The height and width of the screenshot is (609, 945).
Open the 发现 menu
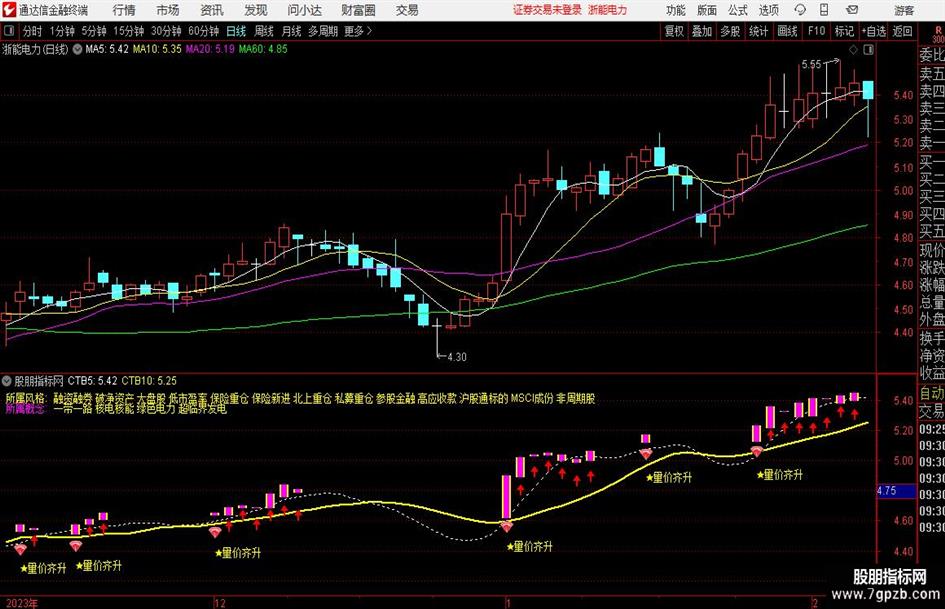256,10
